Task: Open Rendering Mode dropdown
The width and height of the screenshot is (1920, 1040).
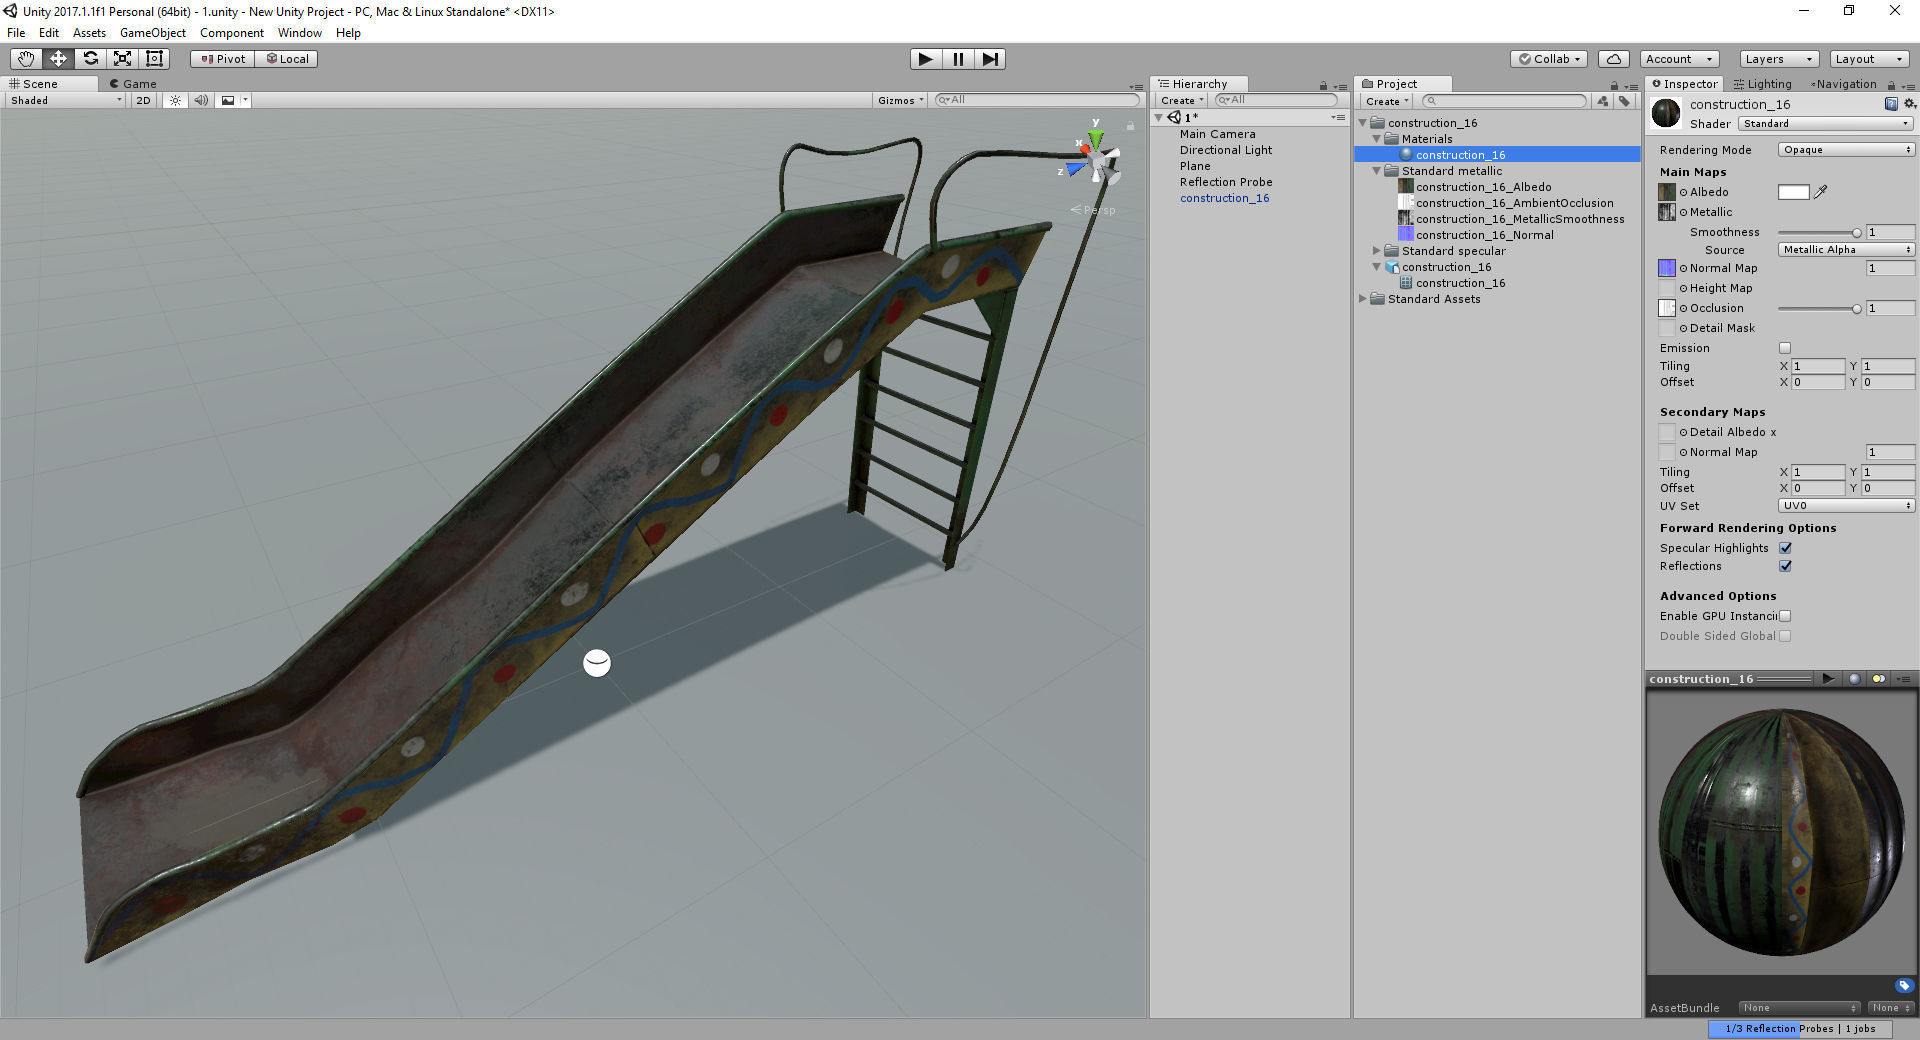Action: (1846, 150)
